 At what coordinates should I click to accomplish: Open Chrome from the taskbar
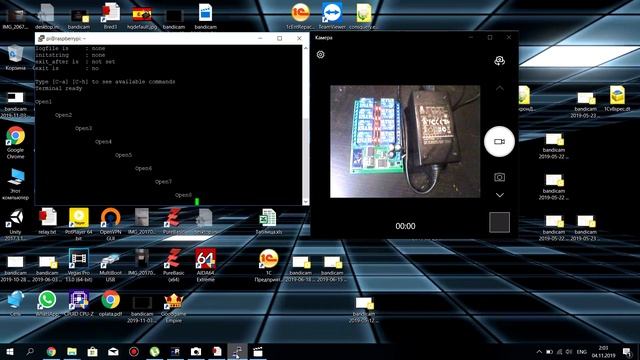coord(51,351)
